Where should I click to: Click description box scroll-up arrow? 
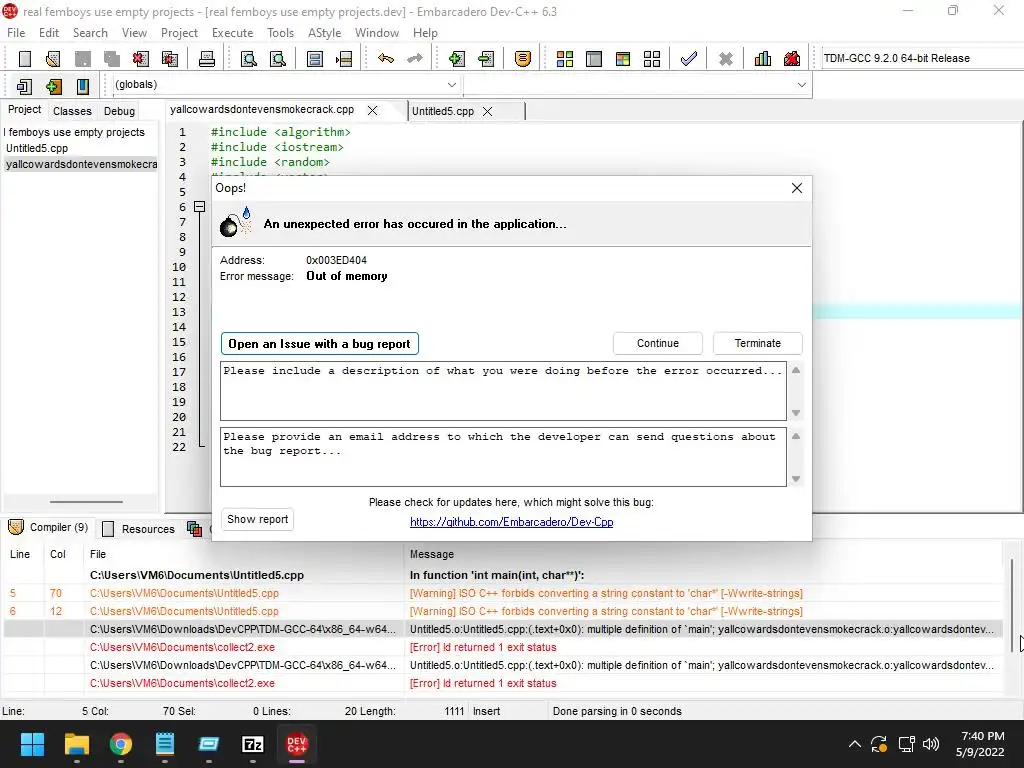(x=796, y=370)
